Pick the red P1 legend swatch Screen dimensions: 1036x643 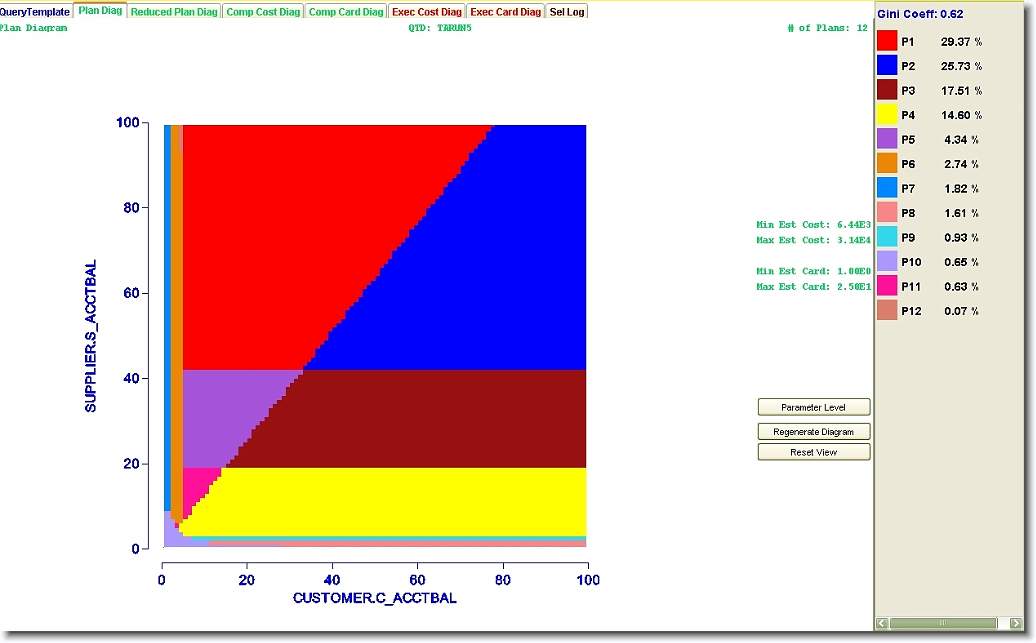pyautogui.click(x=887, y=41)
